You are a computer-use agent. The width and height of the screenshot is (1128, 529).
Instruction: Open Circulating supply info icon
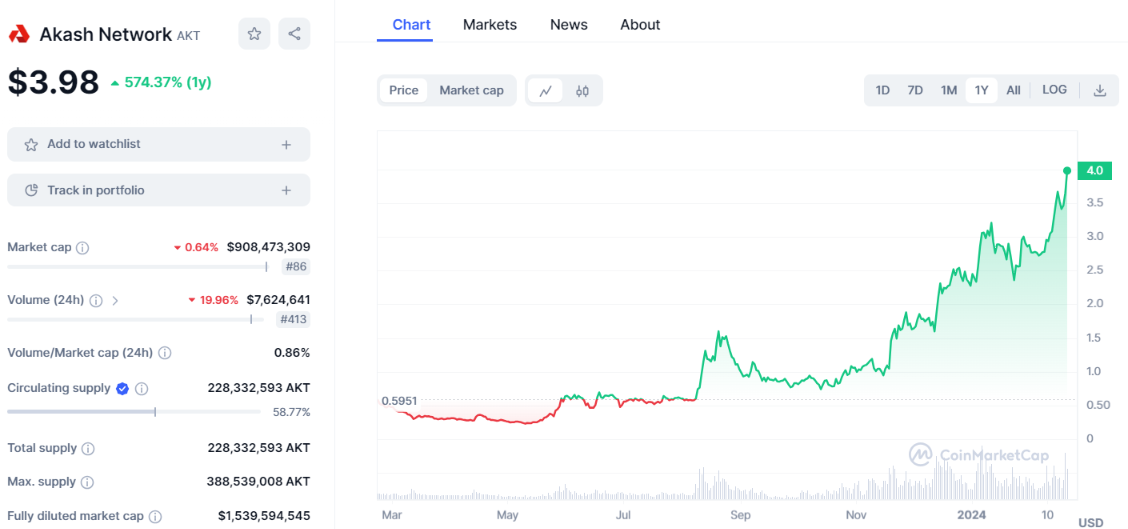click(x=142, y=389)
